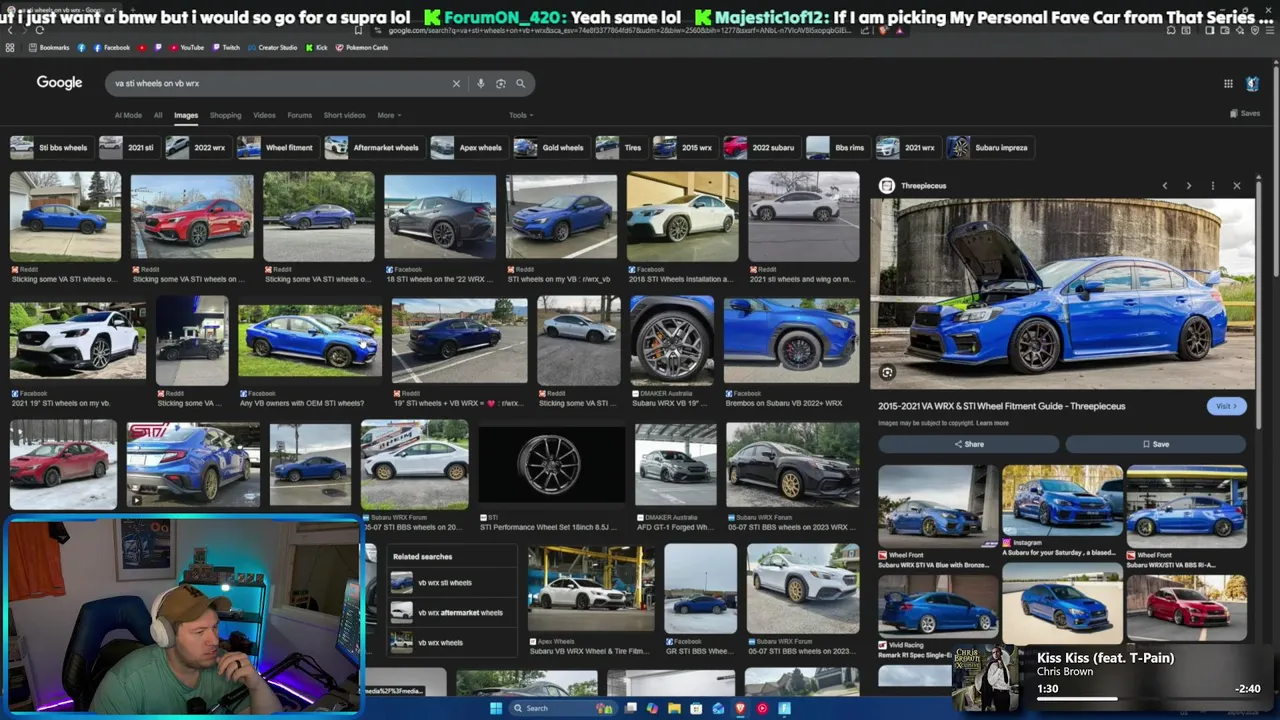Start voice search via microphone icon
This screenshot has height=720, width=1280.
[x=480, y=84]
